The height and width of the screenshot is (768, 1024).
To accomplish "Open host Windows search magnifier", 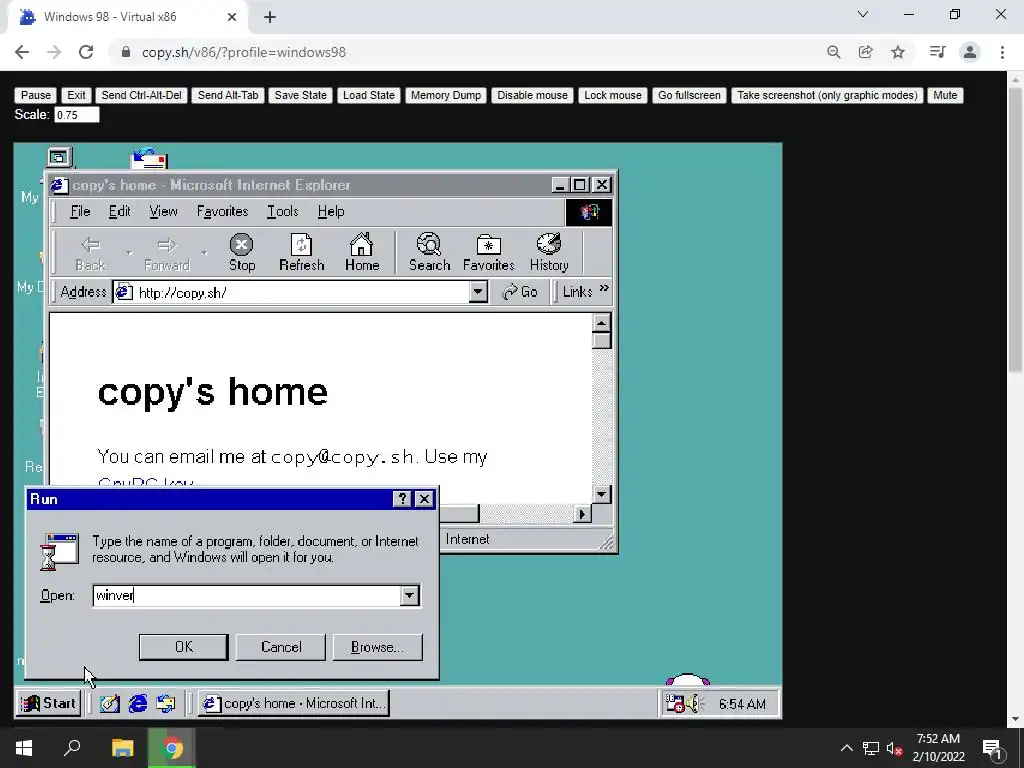I will [x=72, y=748].
